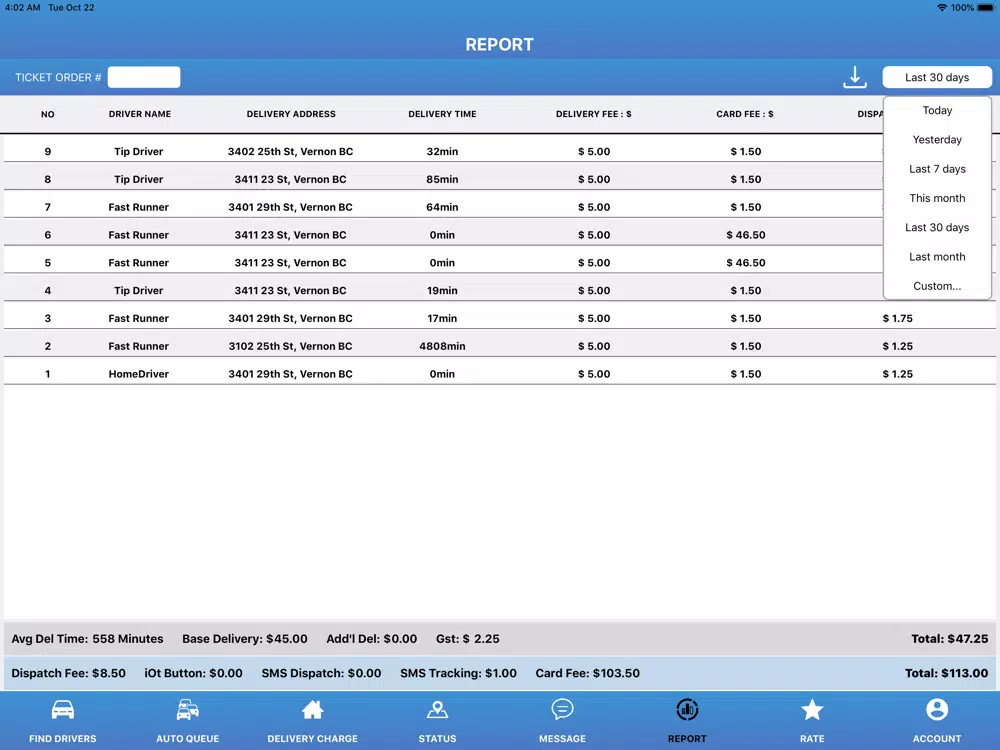Viewport: 1000px width, 750px height.
Task: Select row 2 address 3102 25th St
Action: [290, 346]
